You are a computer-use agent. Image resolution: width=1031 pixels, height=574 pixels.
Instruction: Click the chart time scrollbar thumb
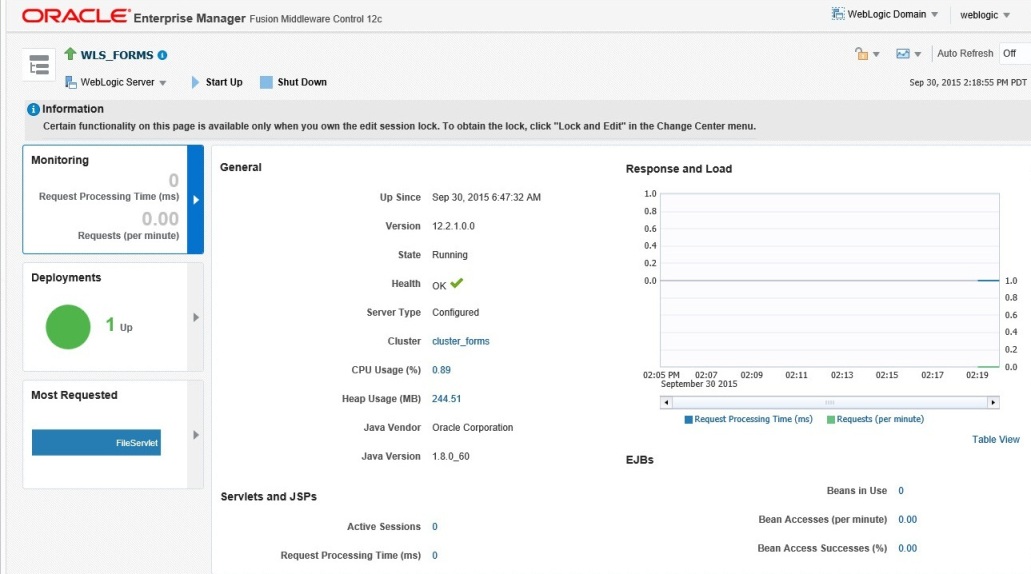pos(830,402)
